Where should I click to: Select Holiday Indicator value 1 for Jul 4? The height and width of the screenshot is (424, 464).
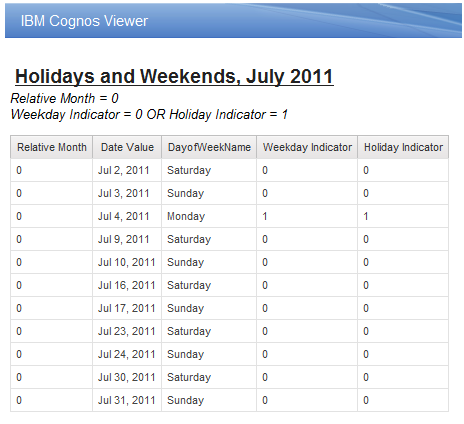pyautogui.click(x=403, y=216)
